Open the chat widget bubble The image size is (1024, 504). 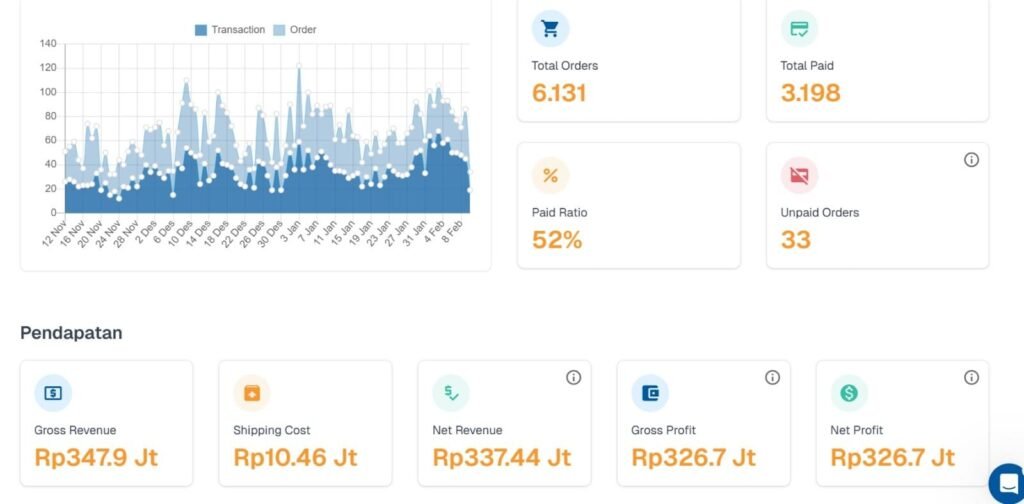coord(1007,483)
